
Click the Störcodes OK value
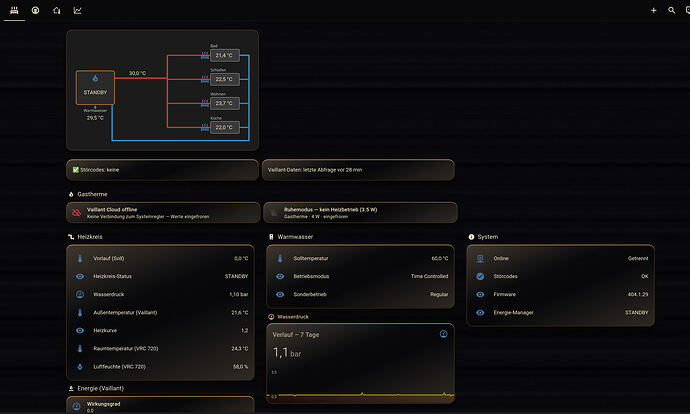645,276
